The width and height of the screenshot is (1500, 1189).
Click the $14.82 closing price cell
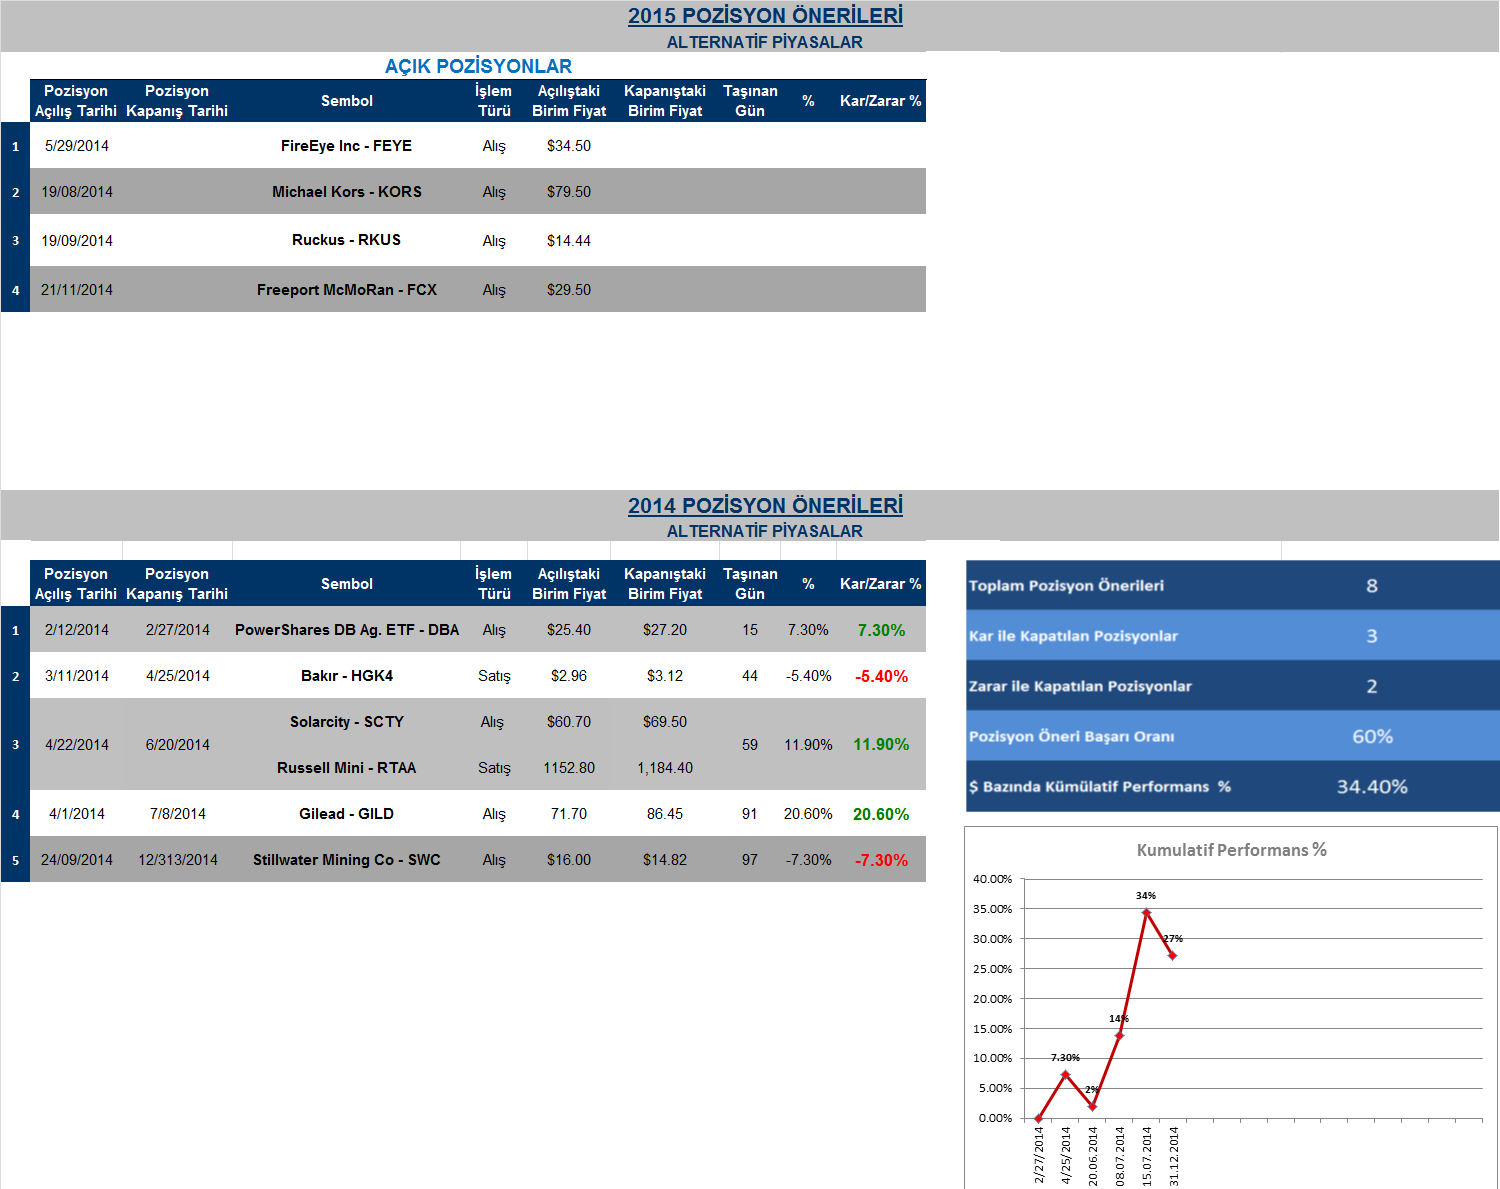pyautogui.click(x=665, y=860)
